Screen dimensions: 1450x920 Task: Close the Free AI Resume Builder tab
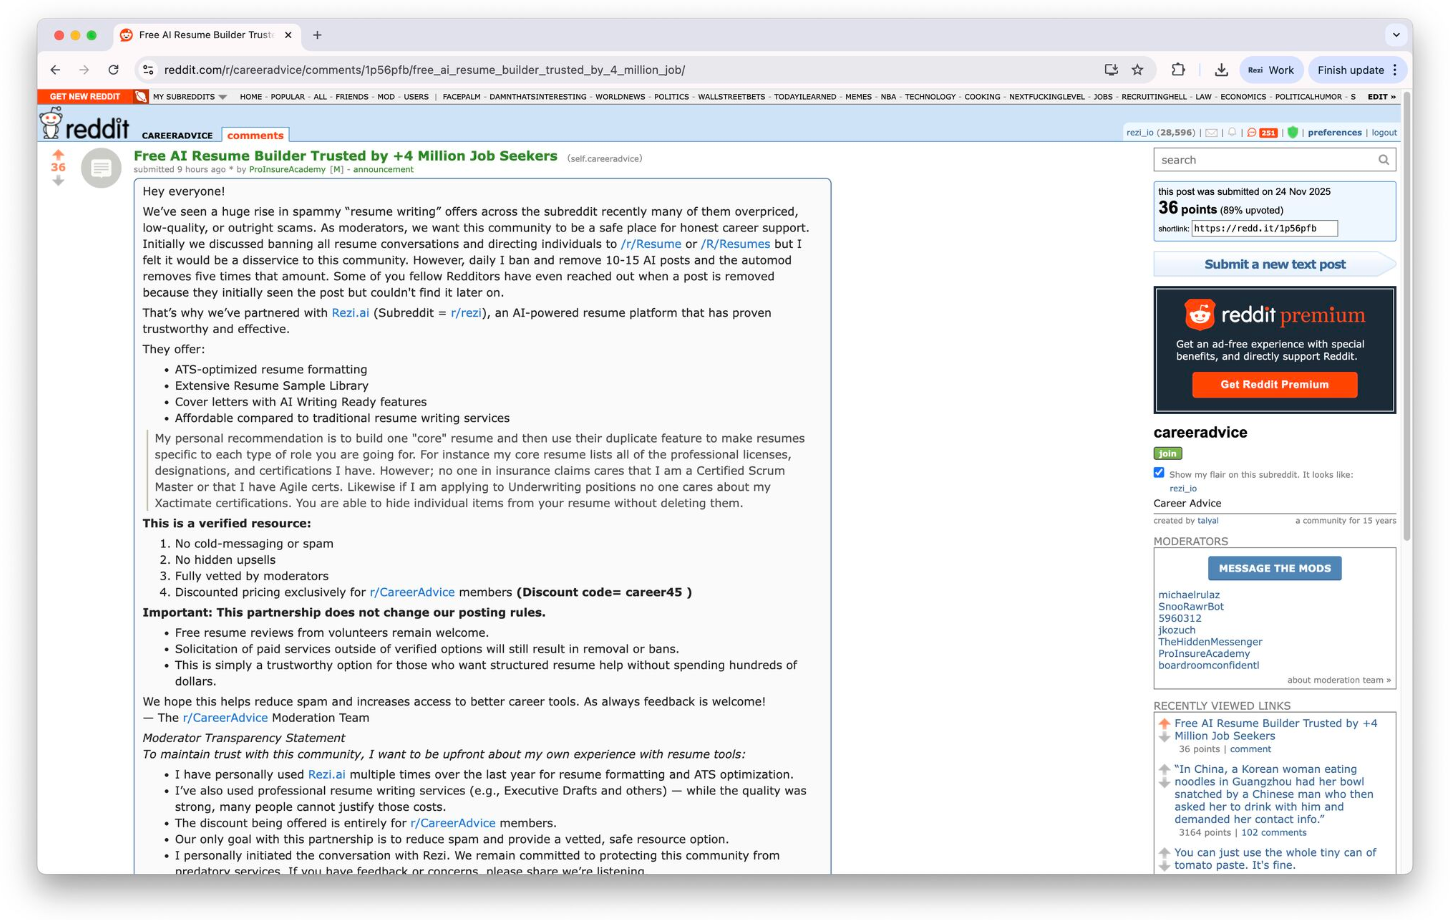(x=288, y=35)
